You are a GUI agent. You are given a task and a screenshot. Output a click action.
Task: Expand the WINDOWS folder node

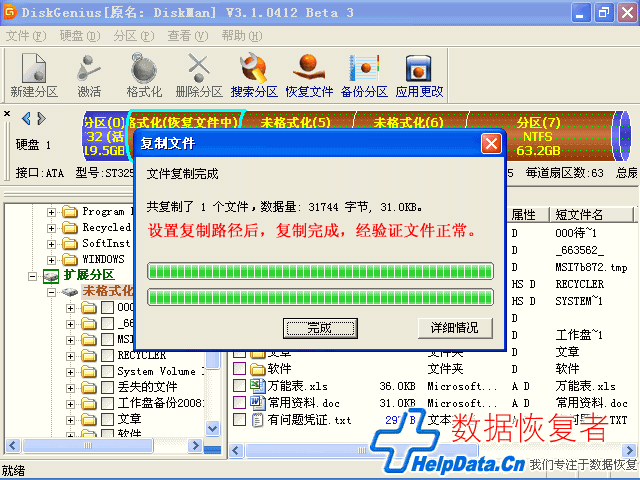point(51,260)
